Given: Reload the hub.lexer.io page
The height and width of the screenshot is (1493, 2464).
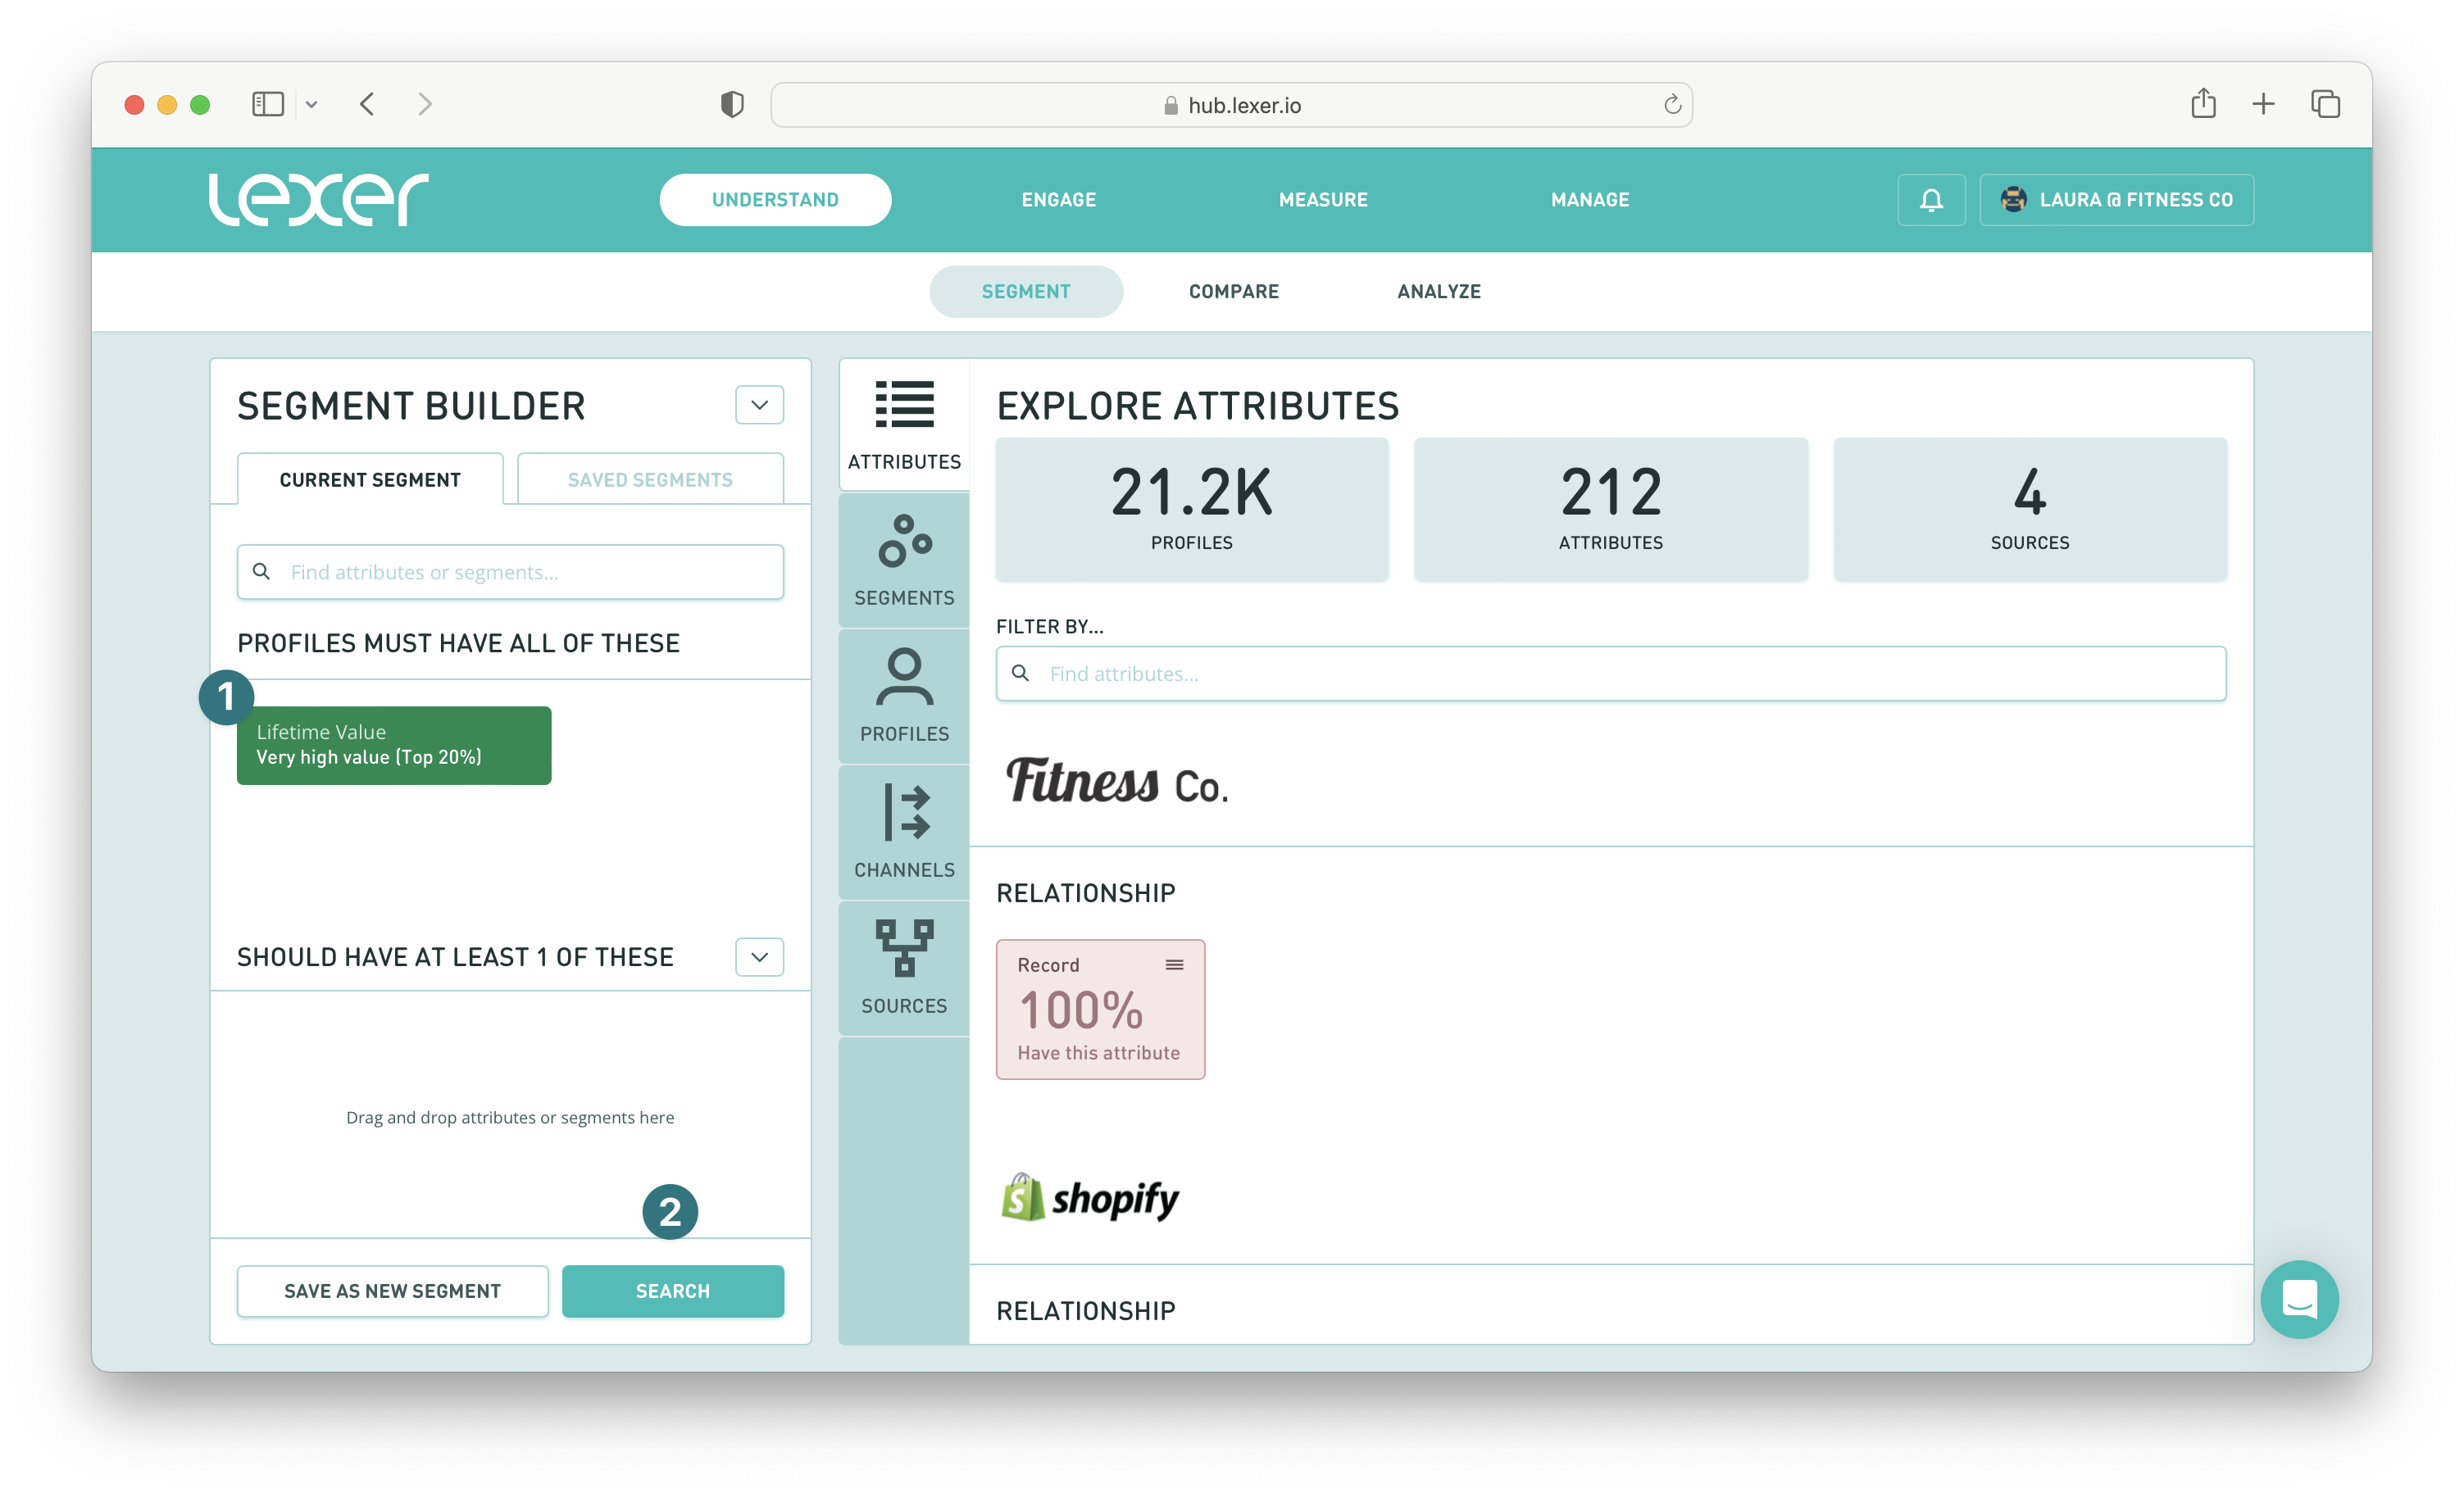Looking at the screenshot, I should [x=1672, y=104].
